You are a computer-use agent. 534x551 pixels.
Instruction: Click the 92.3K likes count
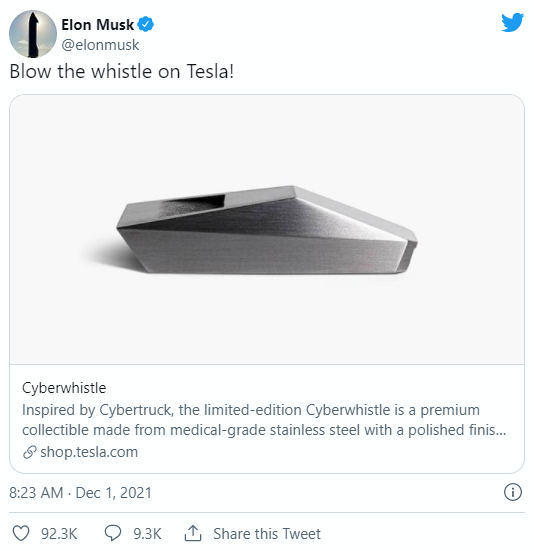coord(59,533)
